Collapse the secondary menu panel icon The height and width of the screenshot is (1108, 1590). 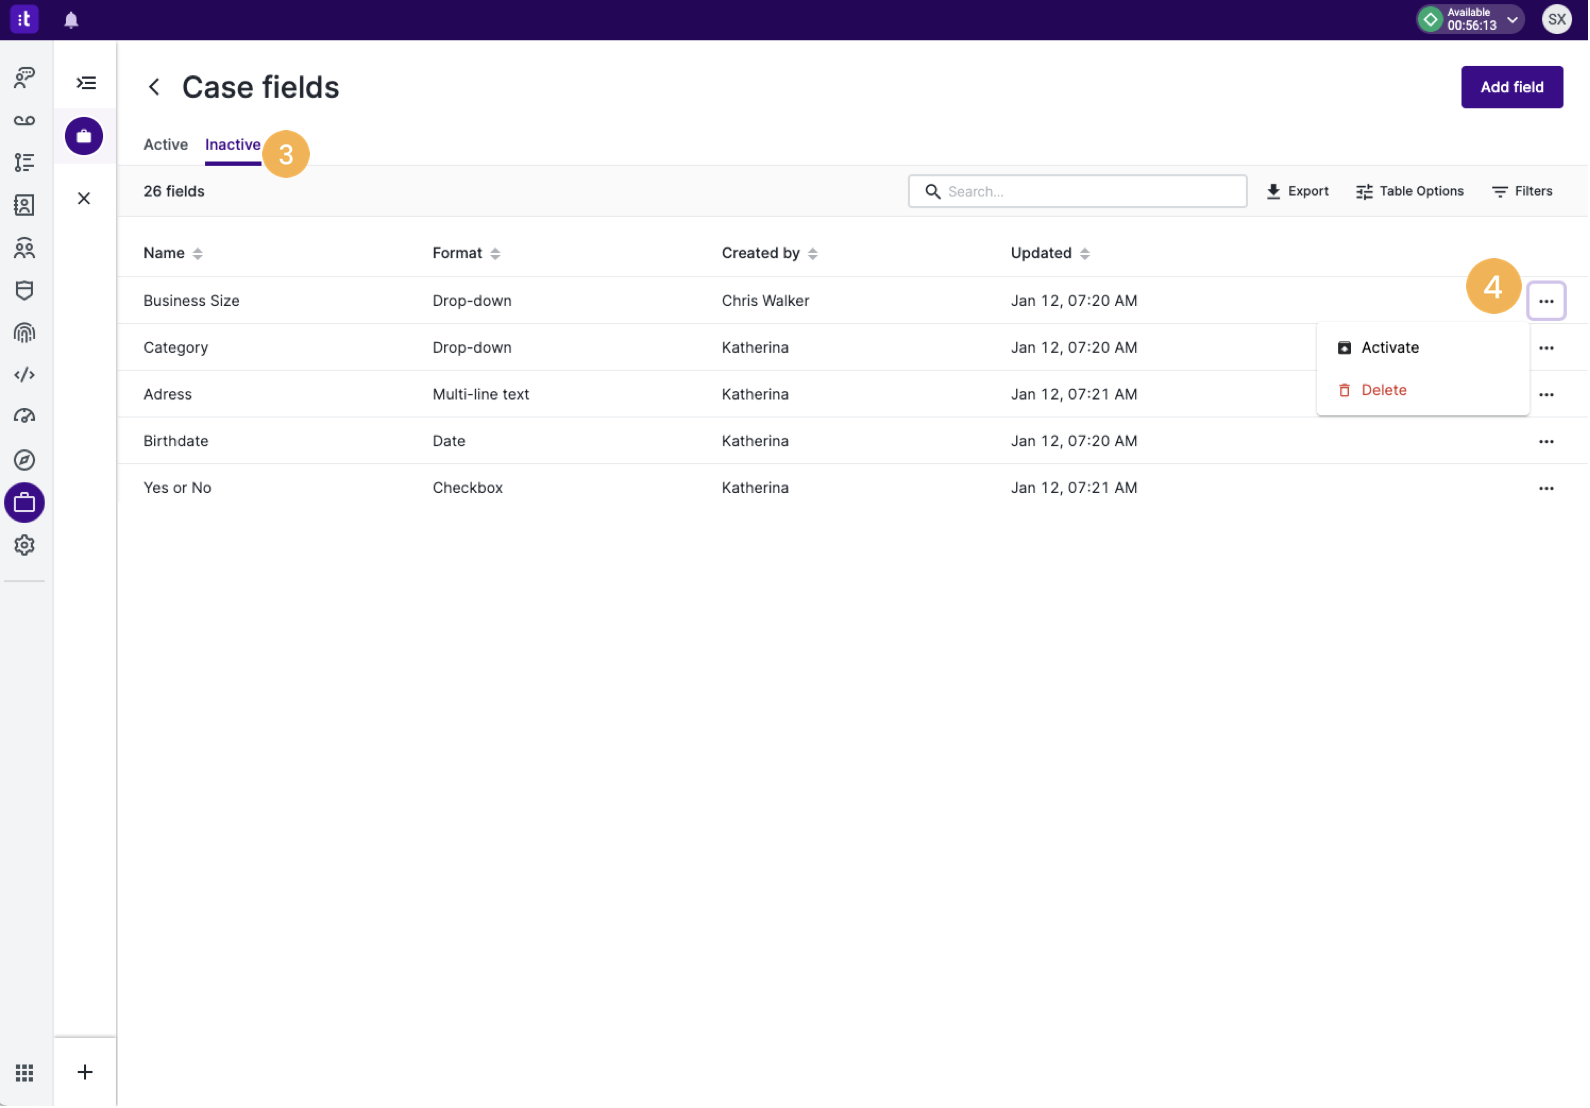[86, 83]
